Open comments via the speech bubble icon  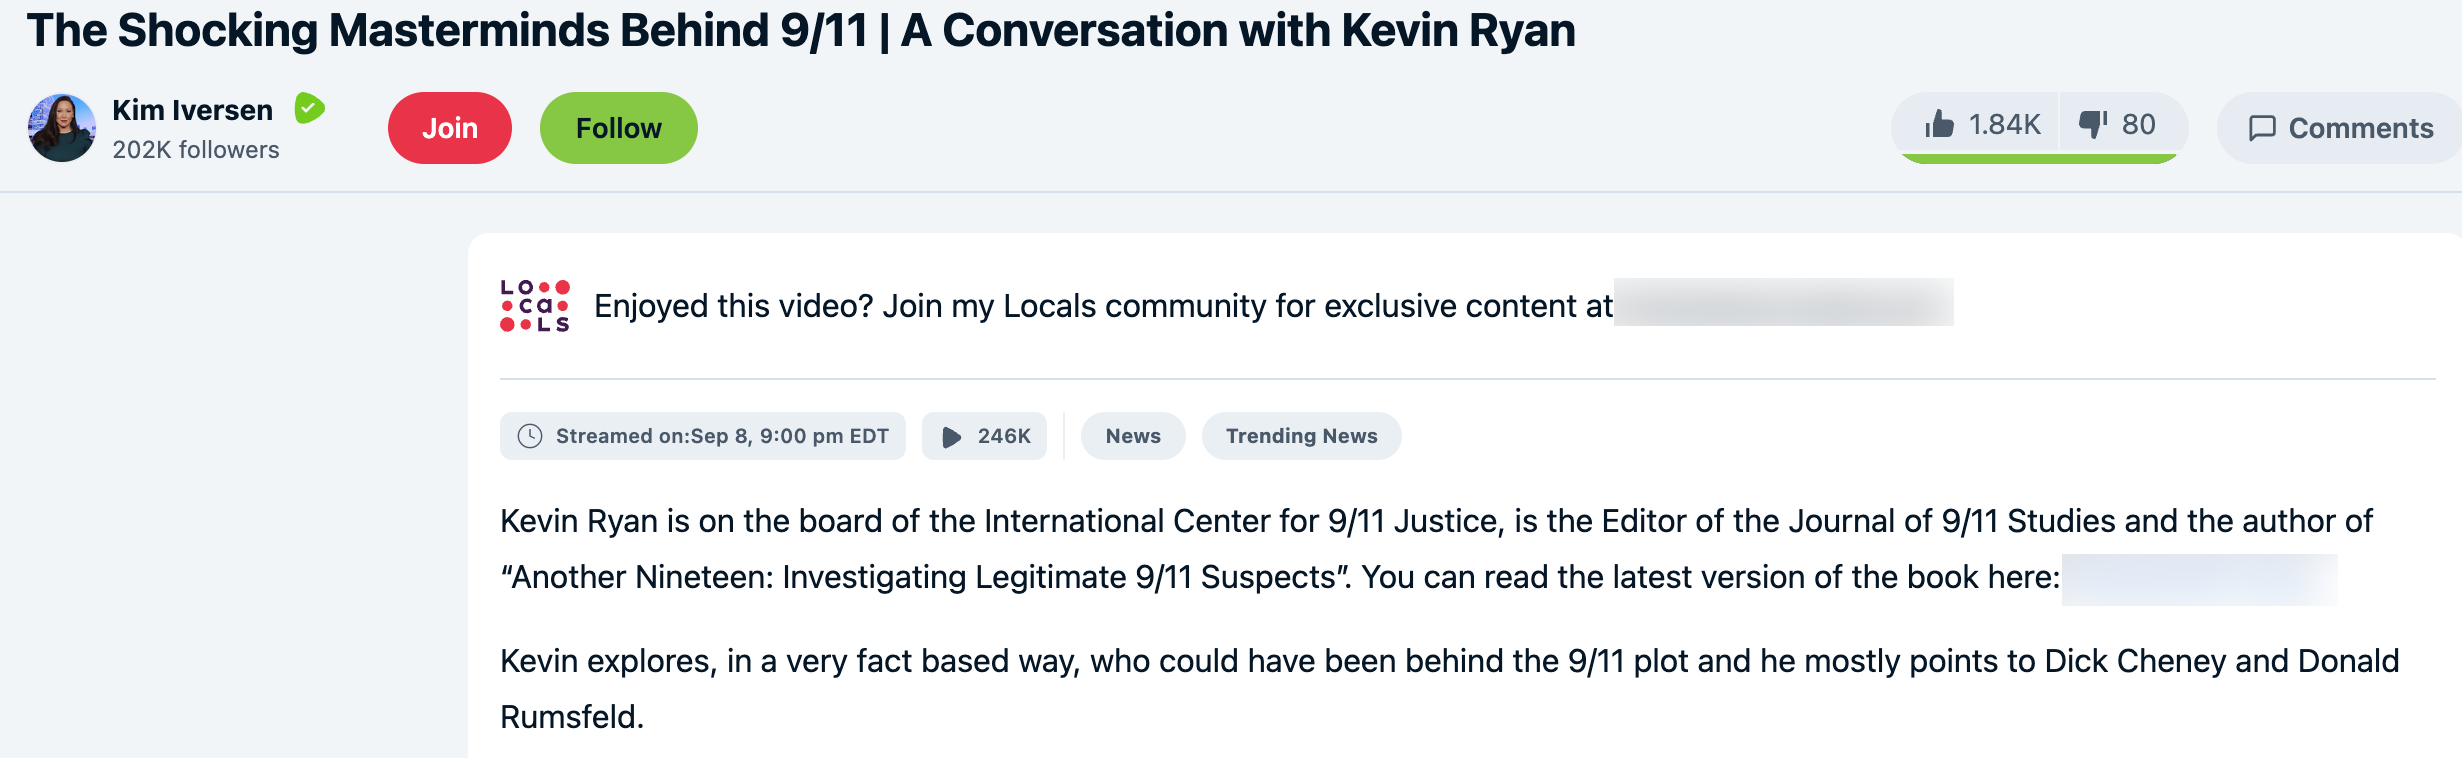[x=2263, y=128]
